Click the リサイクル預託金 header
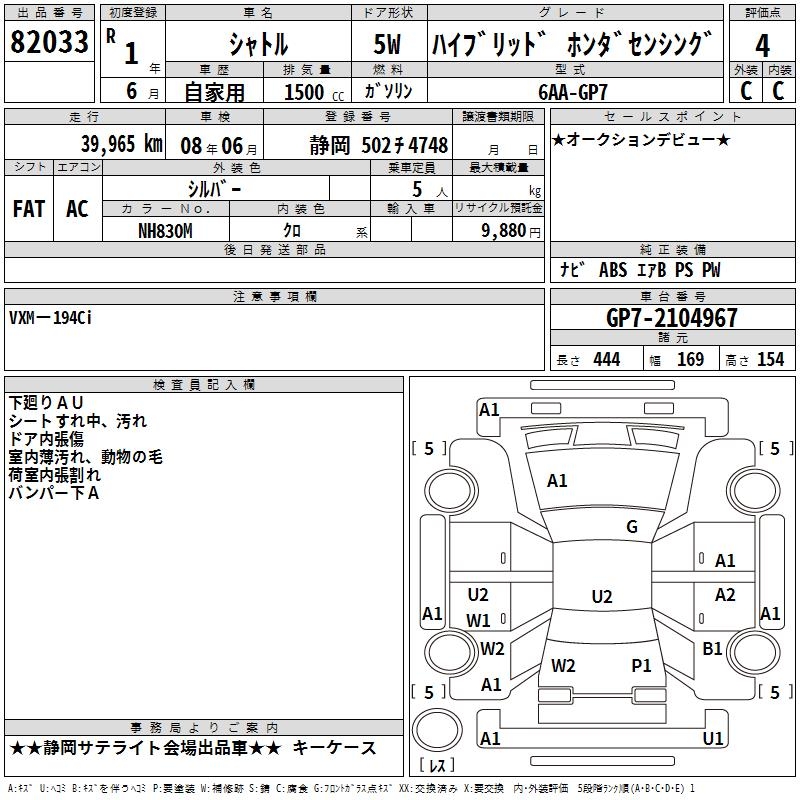 [x=498, y=208]
